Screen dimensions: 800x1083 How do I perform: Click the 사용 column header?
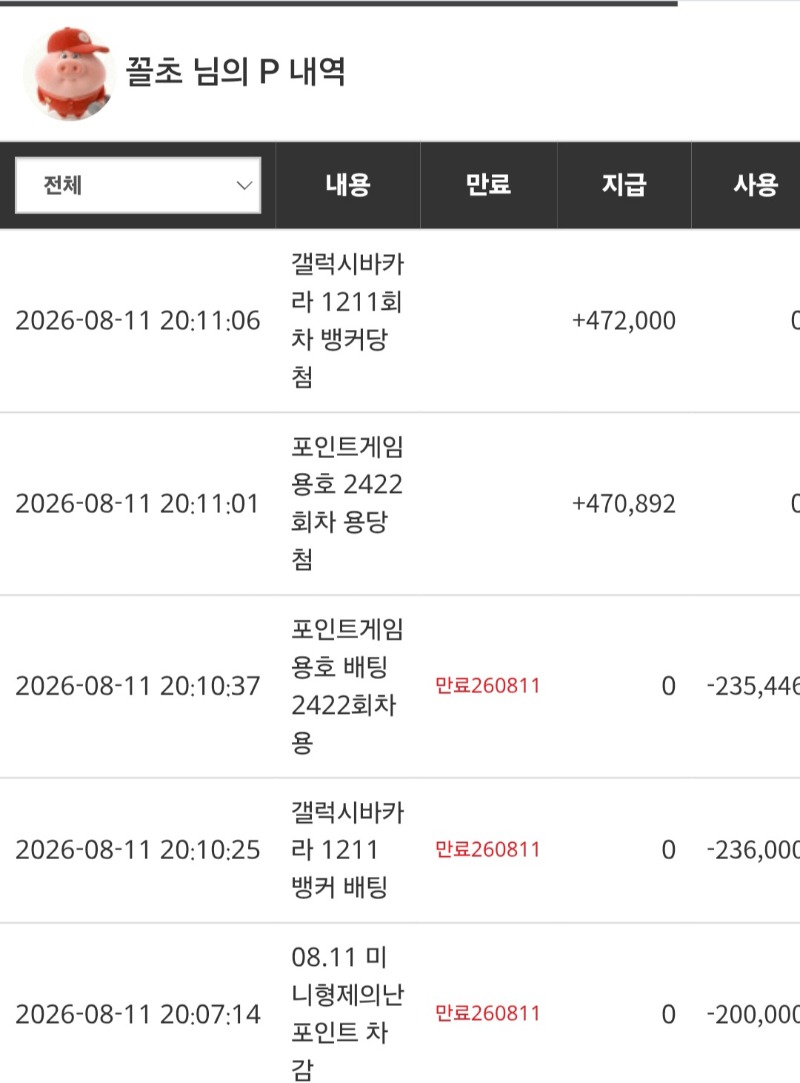[x=756, y=185]
